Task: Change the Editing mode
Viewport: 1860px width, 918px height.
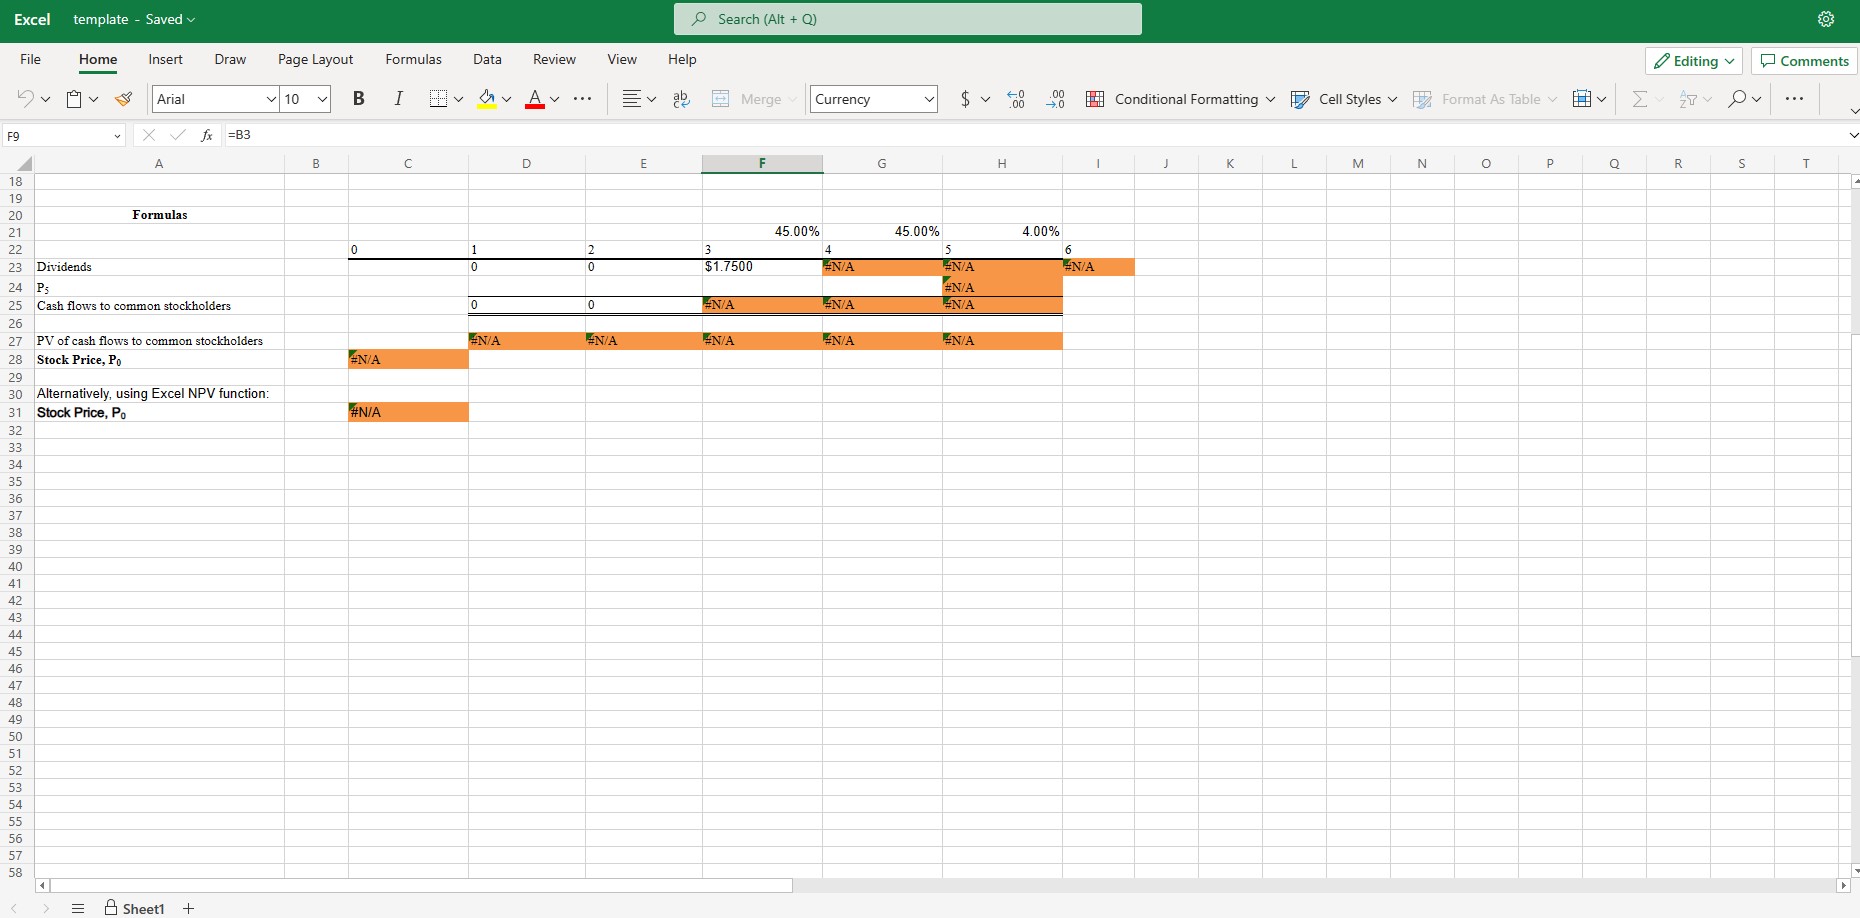Action: 1694,60
